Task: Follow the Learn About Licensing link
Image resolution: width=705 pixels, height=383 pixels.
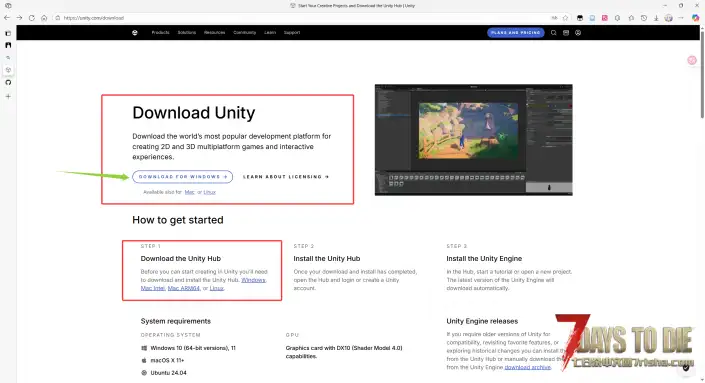Action: point(286,177)
